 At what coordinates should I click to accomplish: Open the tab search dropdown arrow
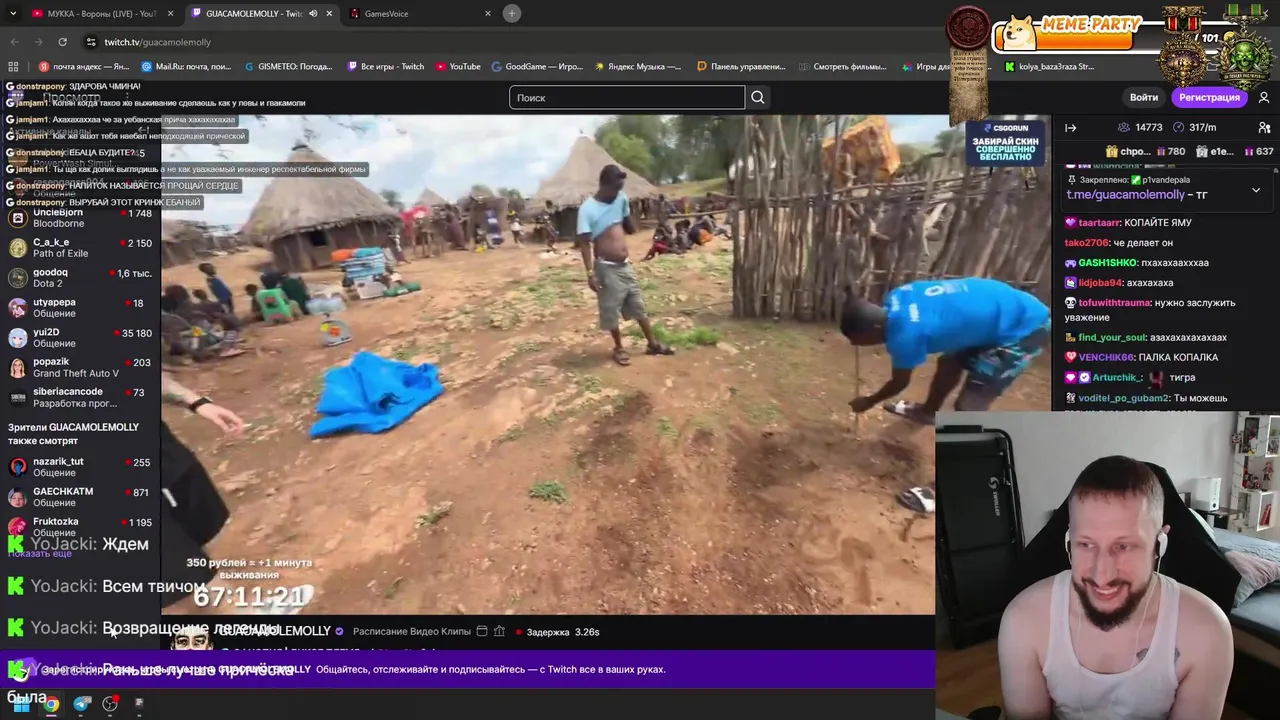tap(13, 14)
